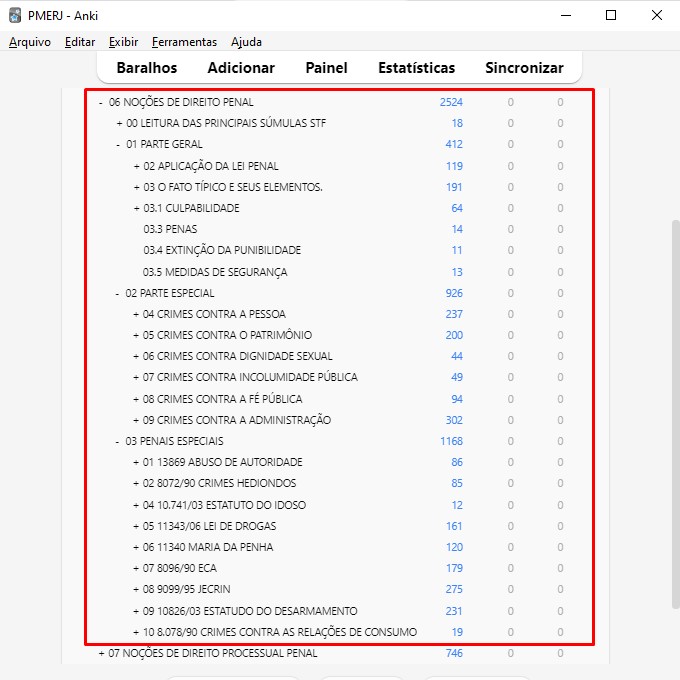Expand 08 CRIMES CONTRA A FÉ PÚBLICA
The width and height of the screenshot is (680, 680).
tap(136, 399)
